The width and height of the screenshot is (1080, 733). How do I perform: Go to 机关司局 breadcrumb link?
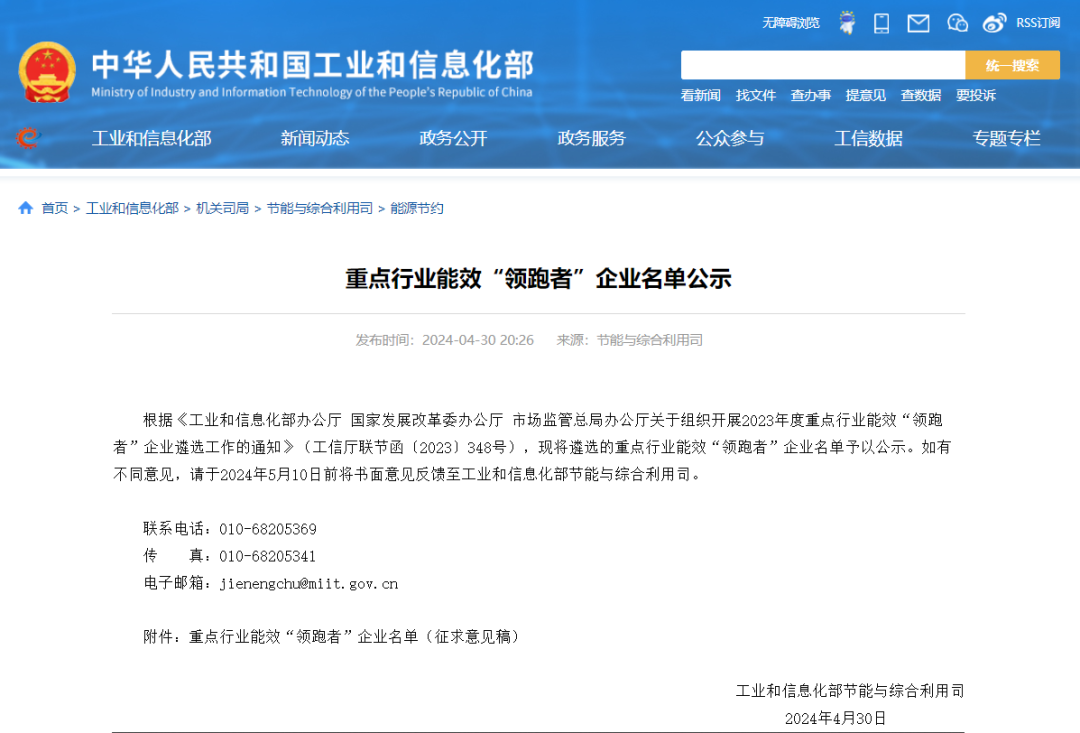click(x=222, y=208)
